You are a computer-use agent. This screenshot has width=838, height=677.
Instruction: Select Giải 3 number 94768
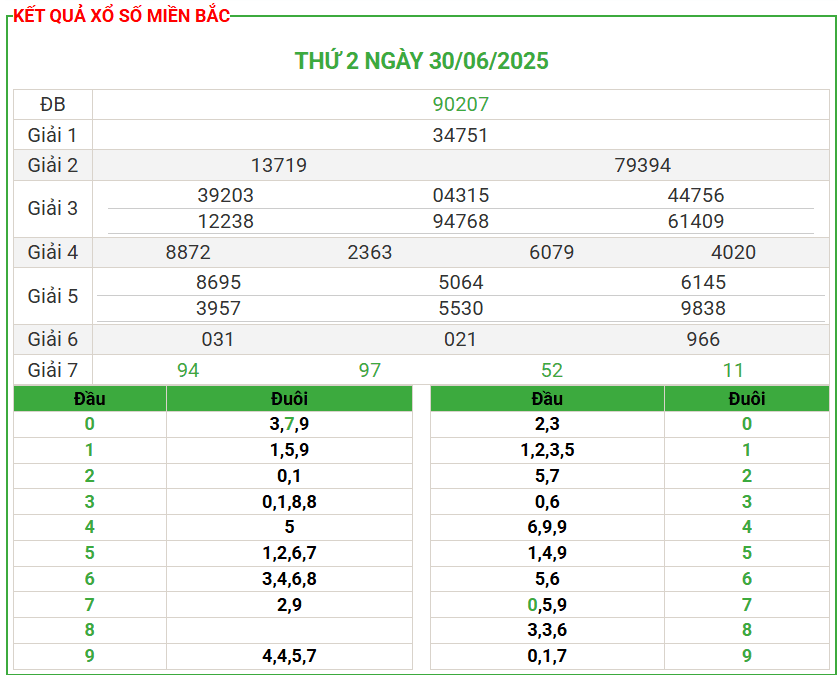461,221
